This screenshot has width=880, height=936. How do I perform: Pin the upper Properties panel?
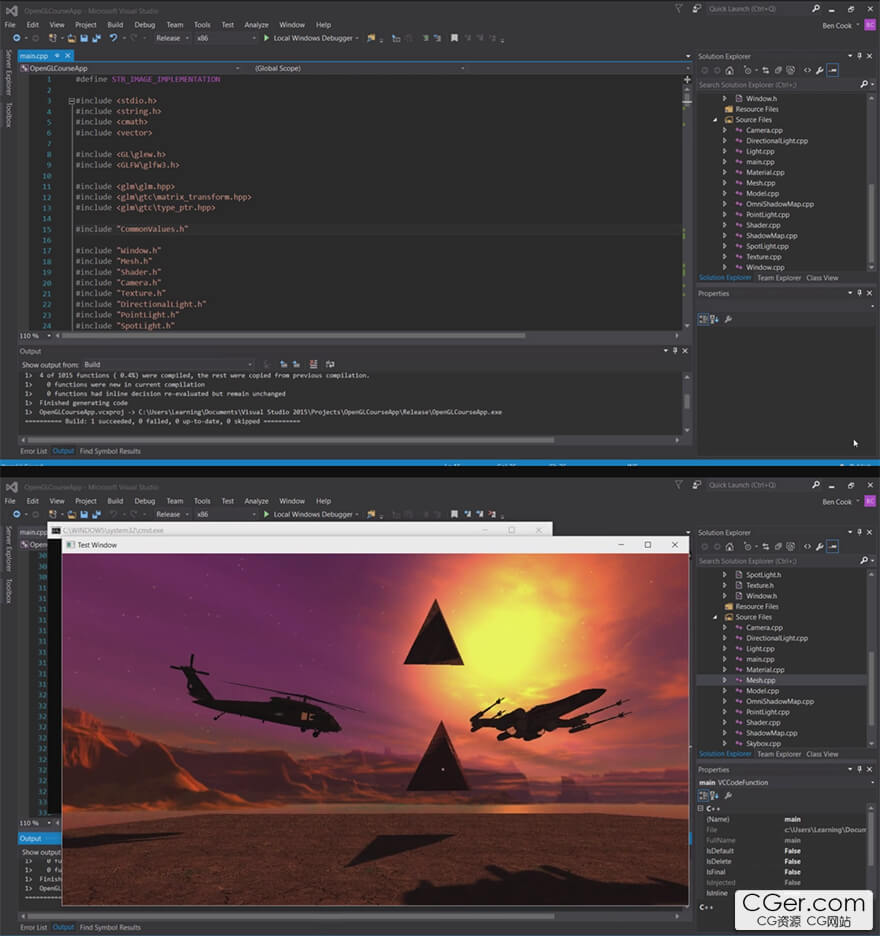tap(860, 293)
